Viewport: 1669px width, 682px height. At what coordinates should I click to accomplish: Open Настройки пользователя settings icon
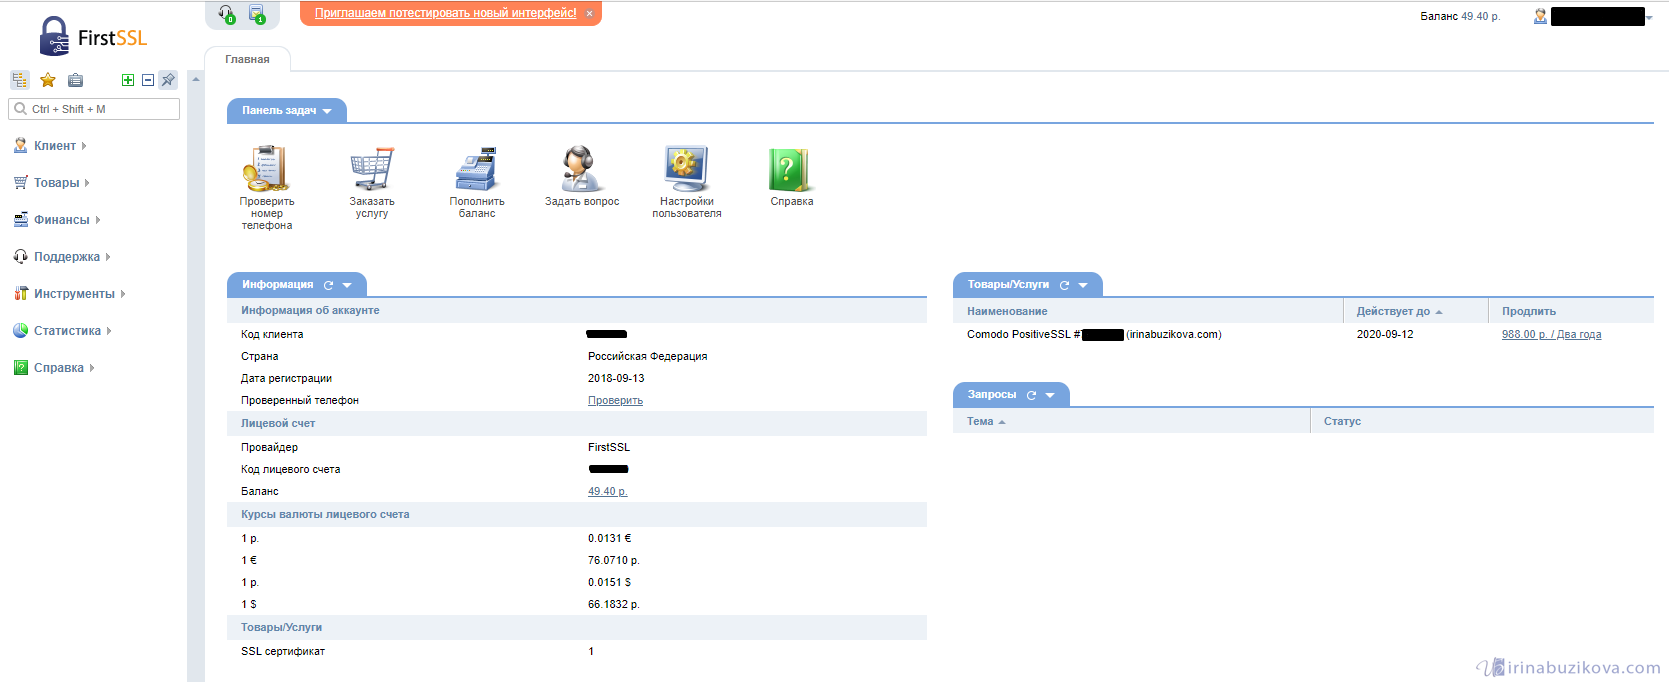686,169
